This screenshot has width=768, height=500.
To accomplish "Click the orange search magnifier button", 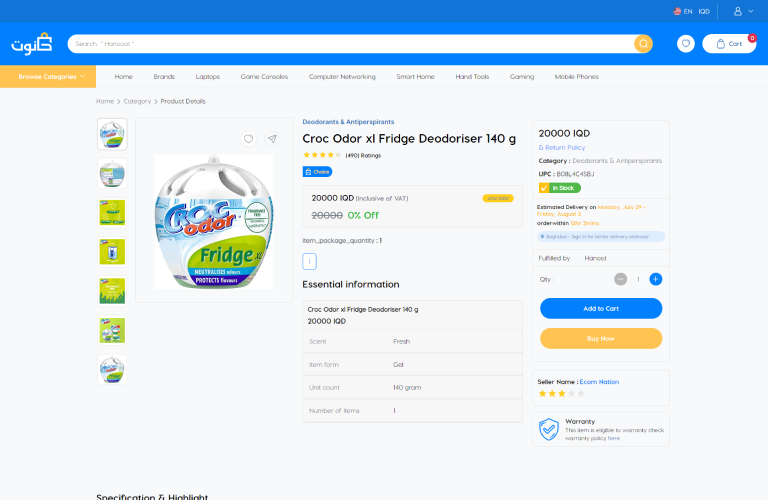I will point(643,44).
